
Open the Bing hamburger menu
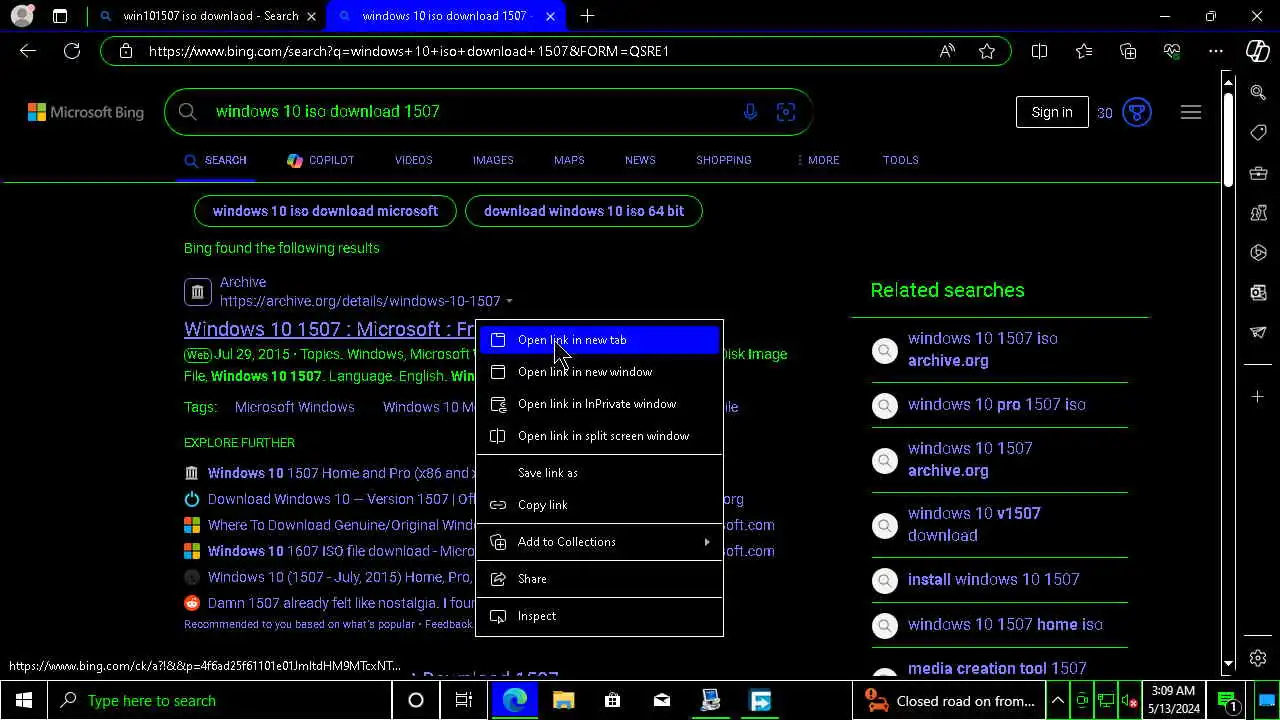click(x=1191, y=112)
